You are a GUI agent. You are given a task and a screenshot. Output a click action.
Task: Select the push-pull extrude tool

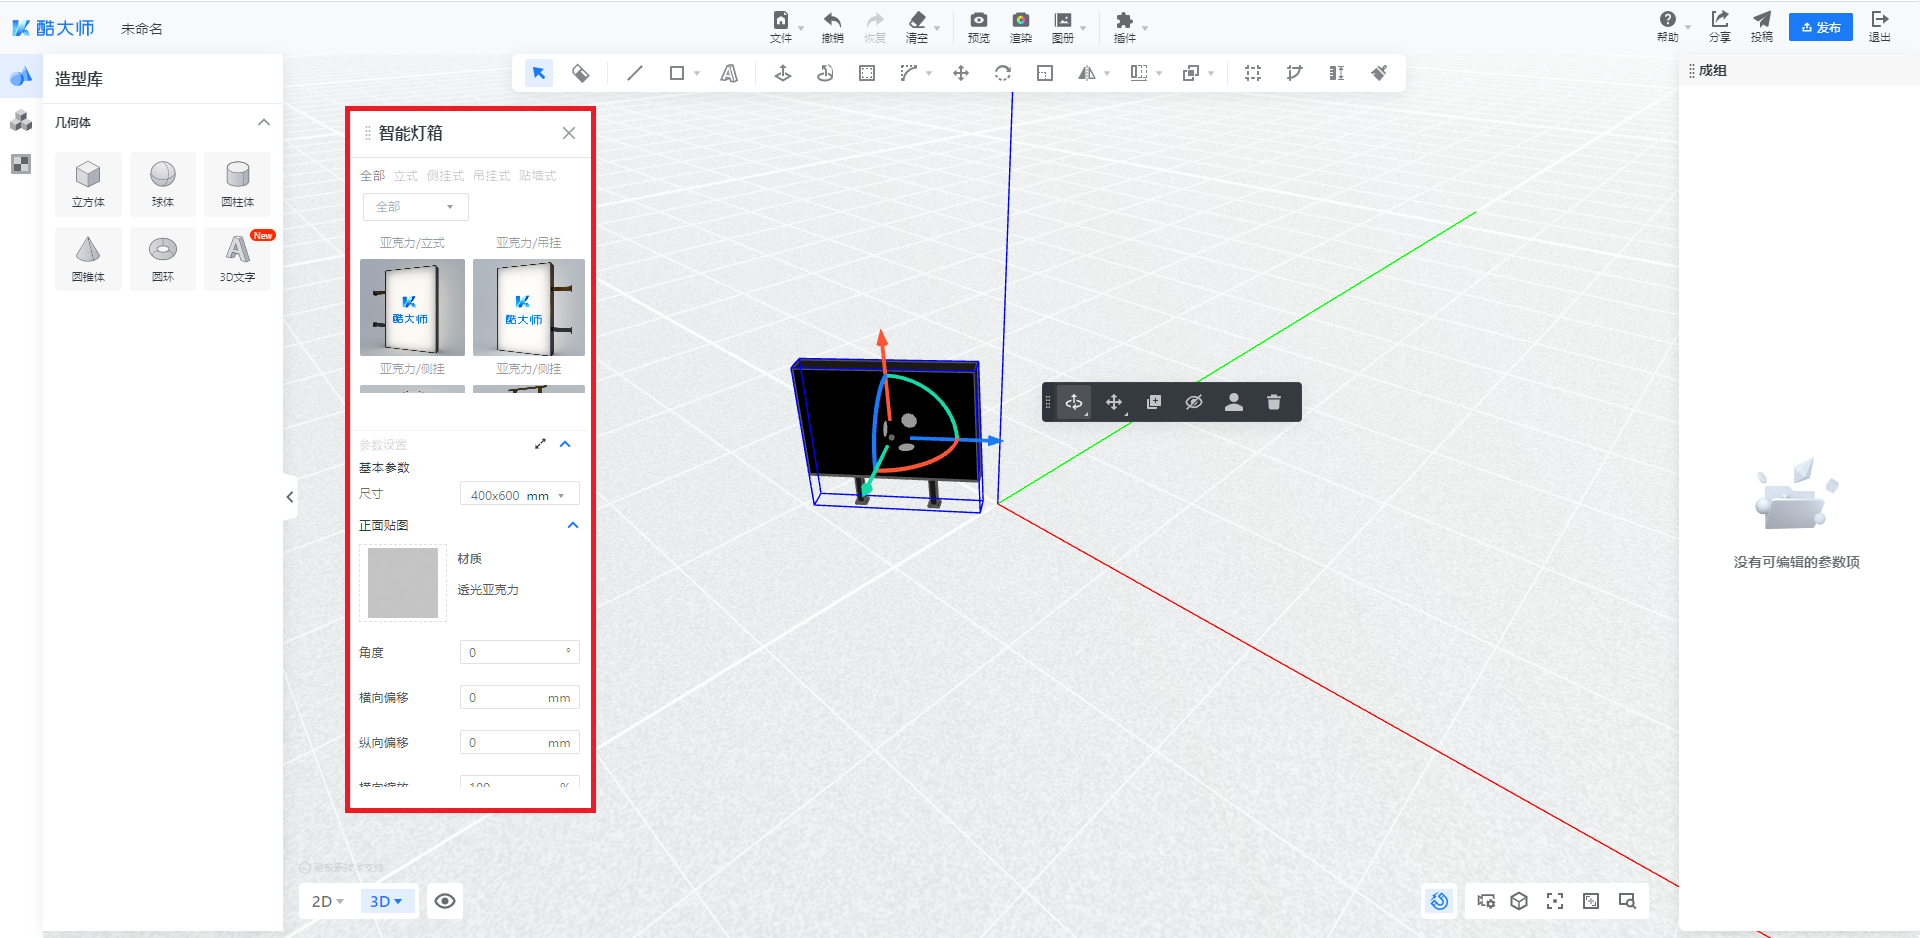pyautogui.click(x=783, y=73)
